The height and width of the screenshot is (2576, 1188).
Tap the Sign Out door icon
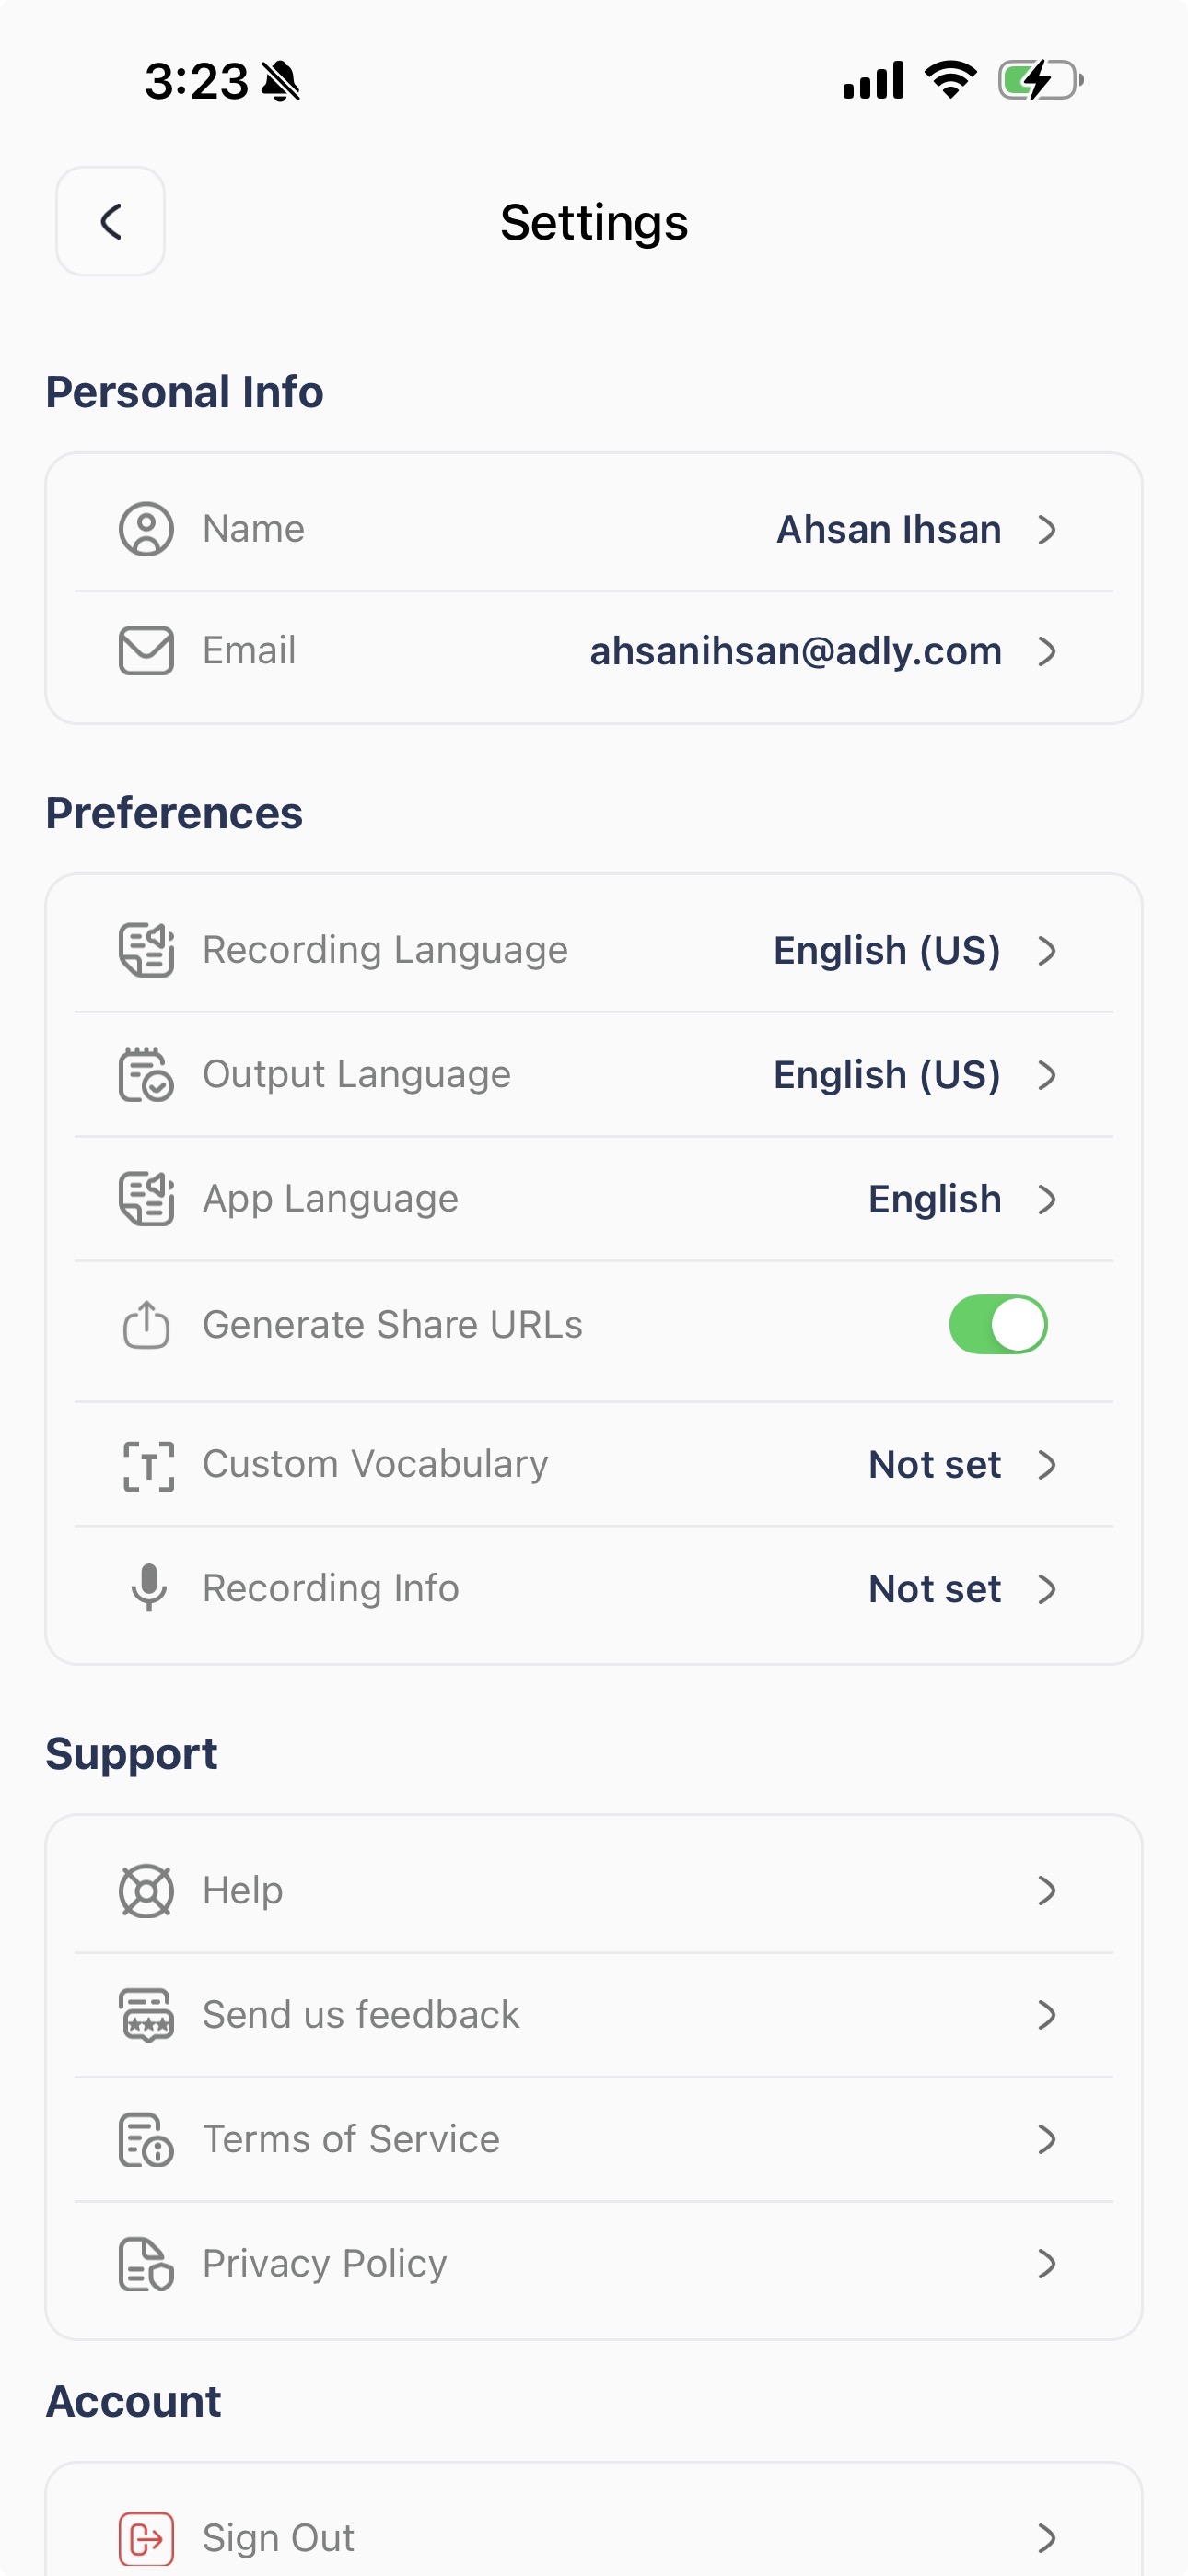click(x=146, y=2537)
